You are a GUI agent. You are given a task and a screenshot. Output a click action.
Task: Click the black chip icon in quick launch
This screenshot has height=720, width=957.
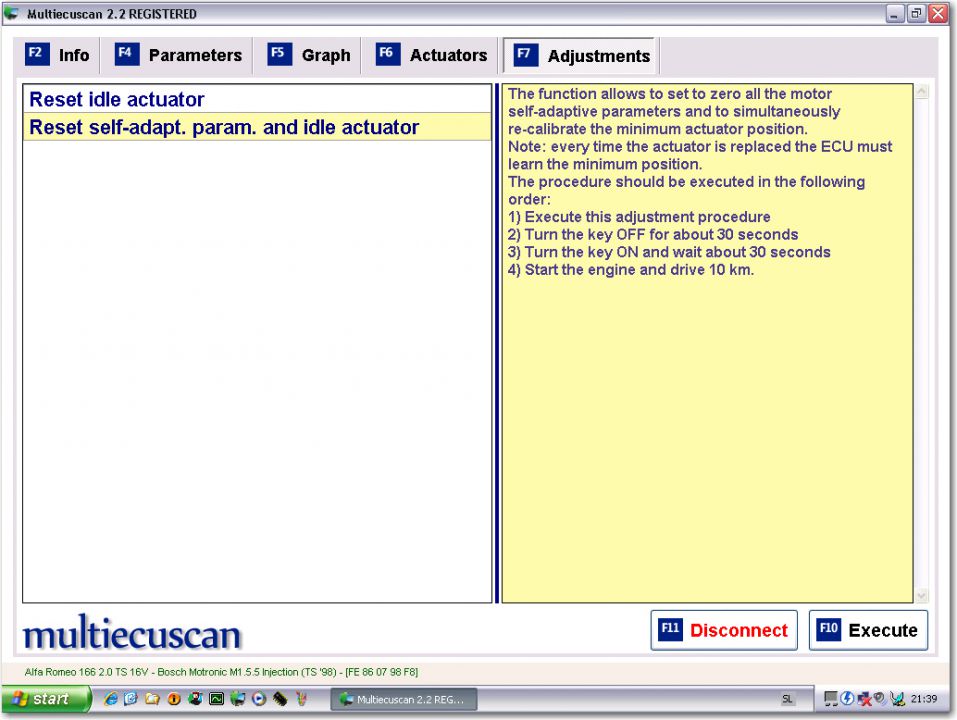pyautogui.click(x=280, y=699)
